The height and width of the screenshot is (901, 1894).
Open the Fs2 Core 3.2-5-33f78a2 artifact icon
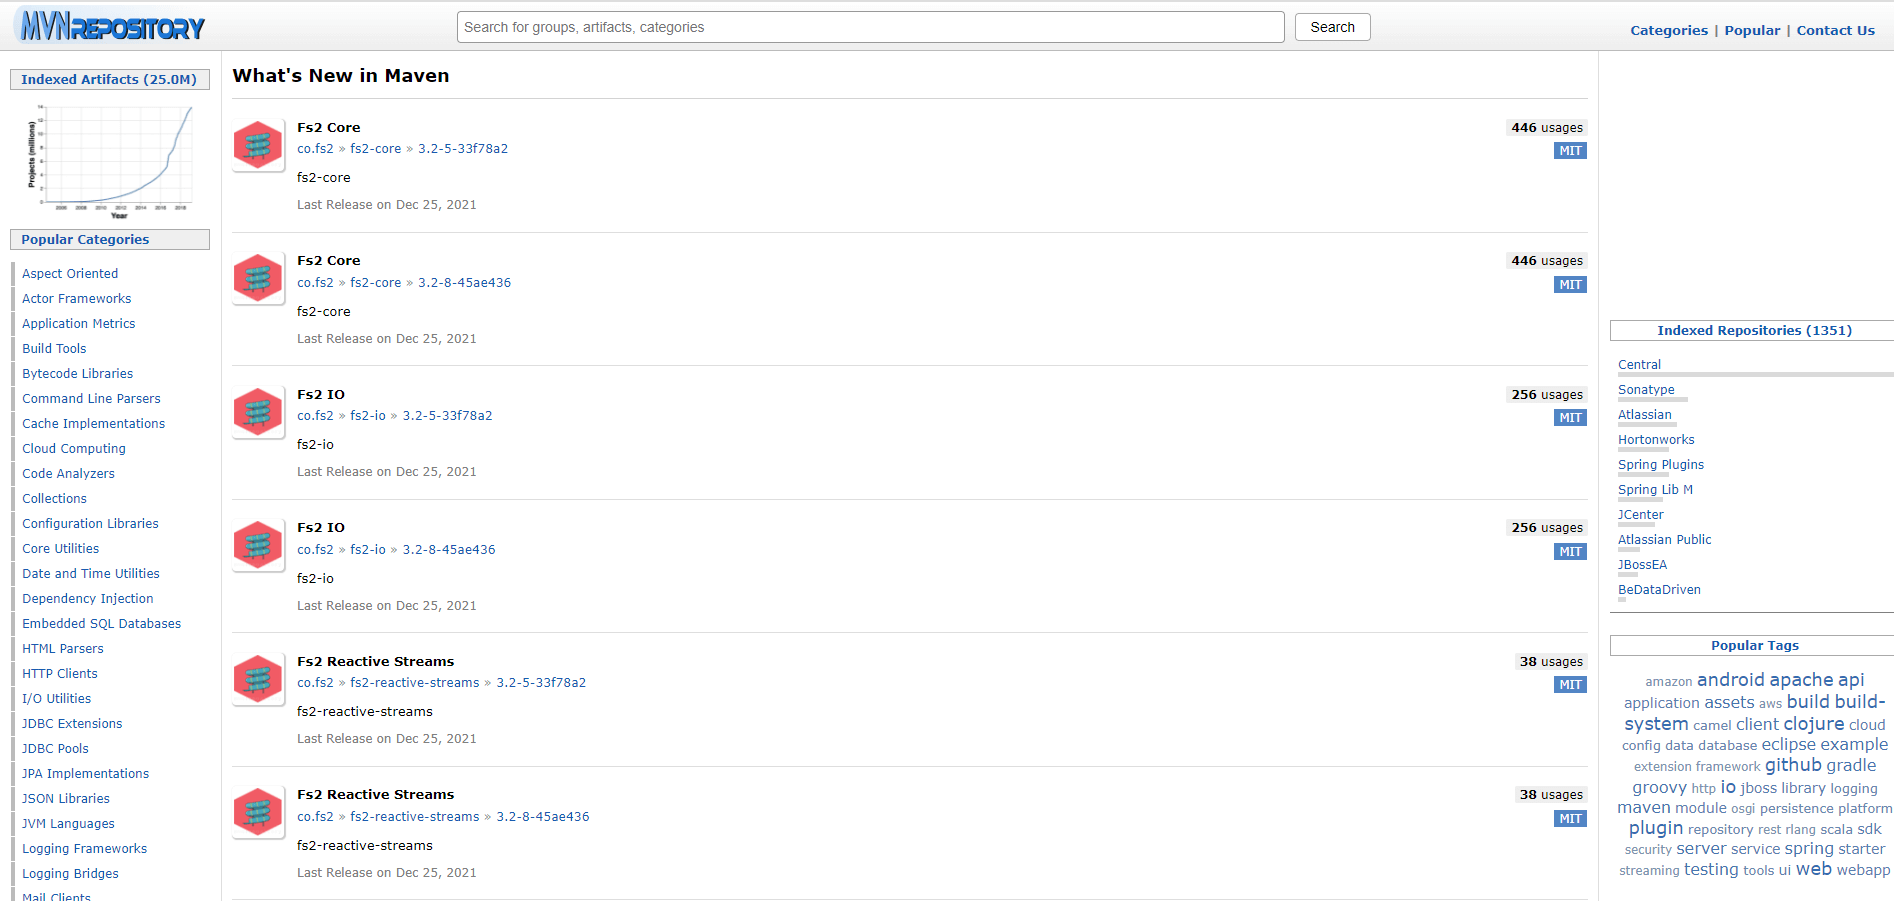pos(258,145)
